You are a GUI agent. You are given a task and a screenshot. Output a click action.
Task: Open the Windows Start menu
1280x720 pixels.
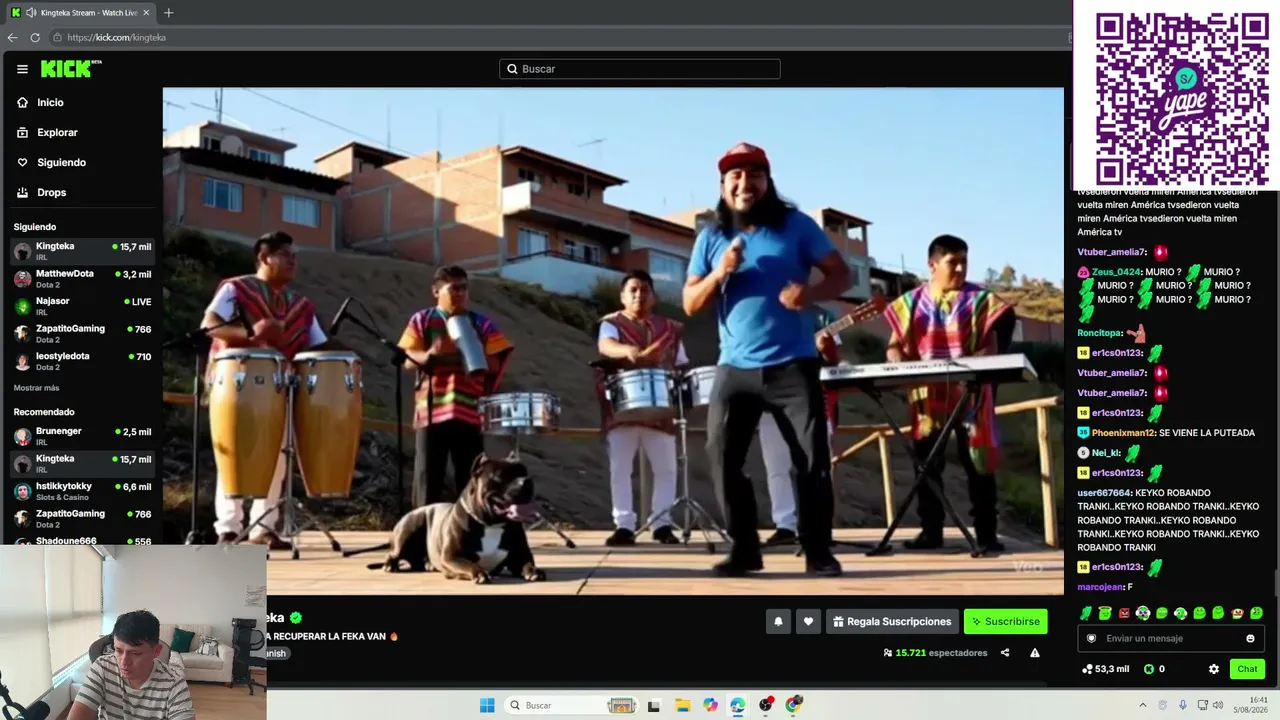(487, 705)
